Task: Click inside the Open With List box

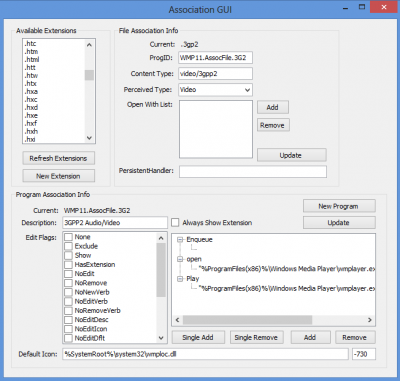Action: coord(216,129)
